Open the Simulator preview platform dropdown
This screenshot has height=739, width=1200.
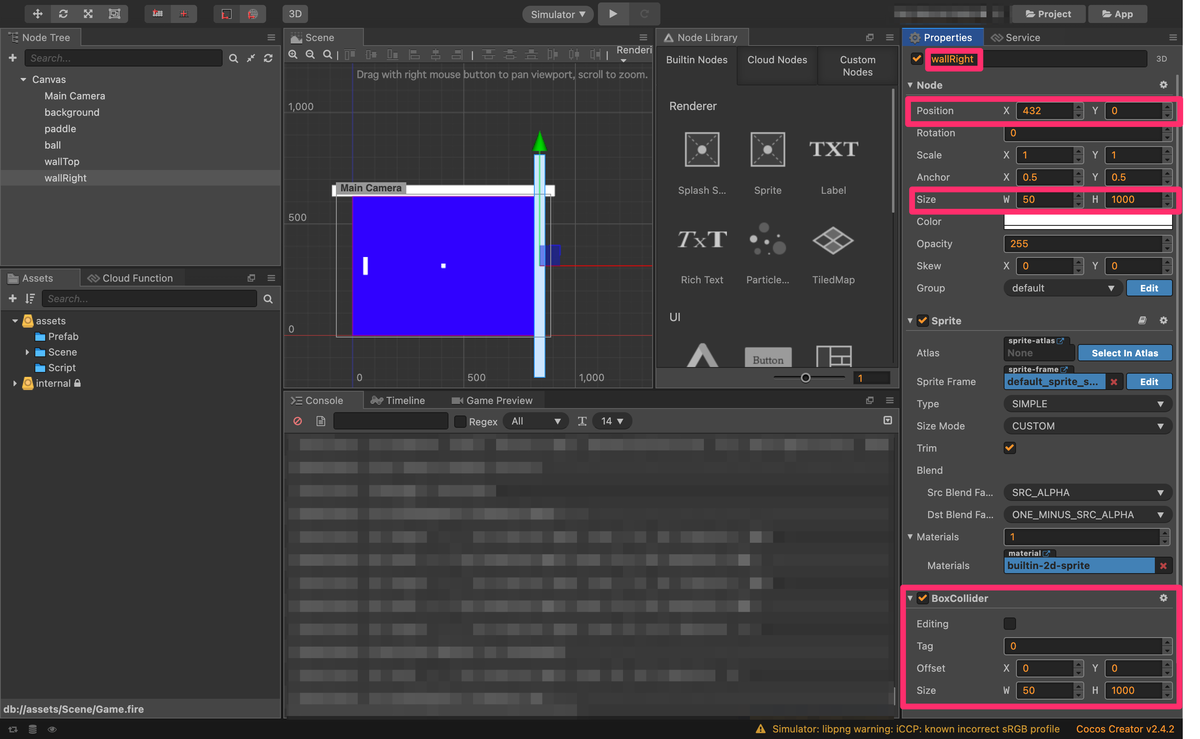pos(558,14)
